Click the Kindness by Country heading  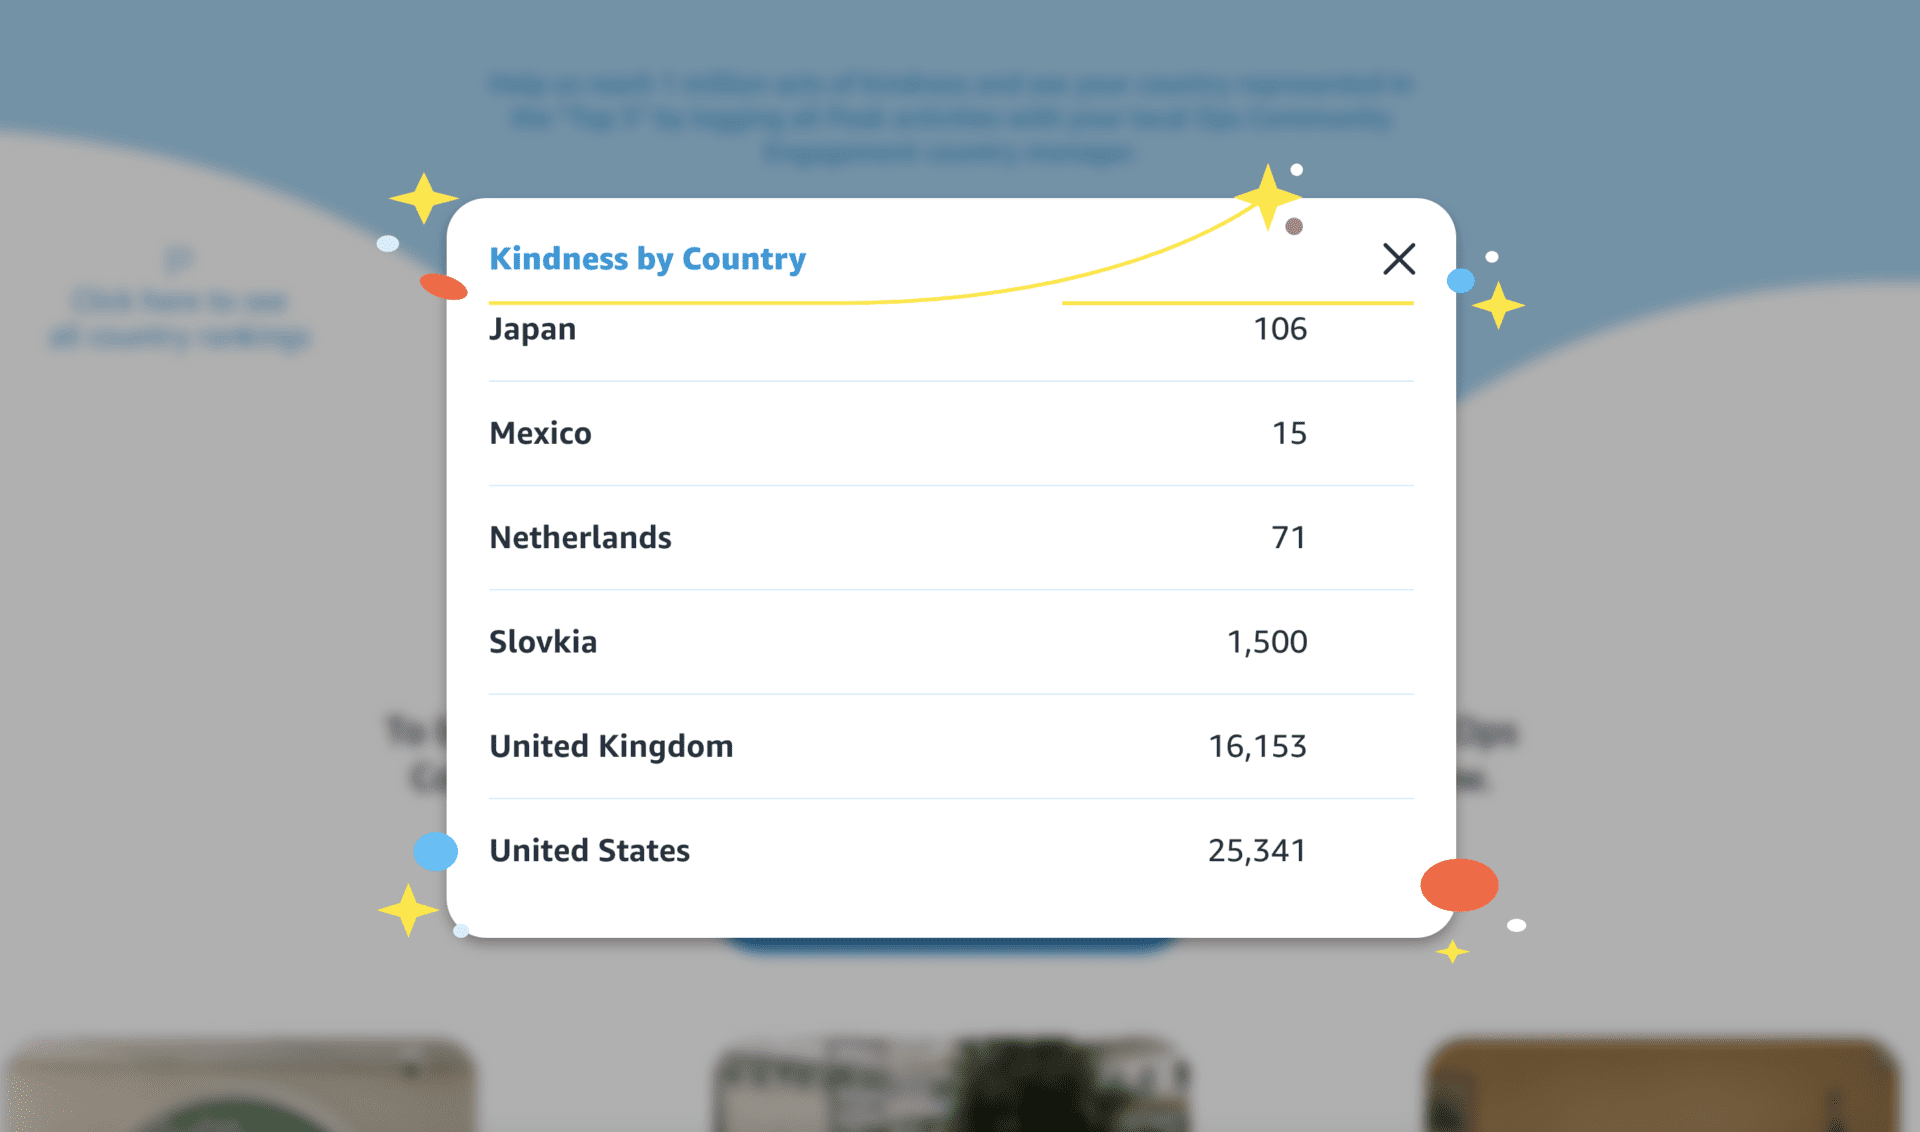[647, 259]
